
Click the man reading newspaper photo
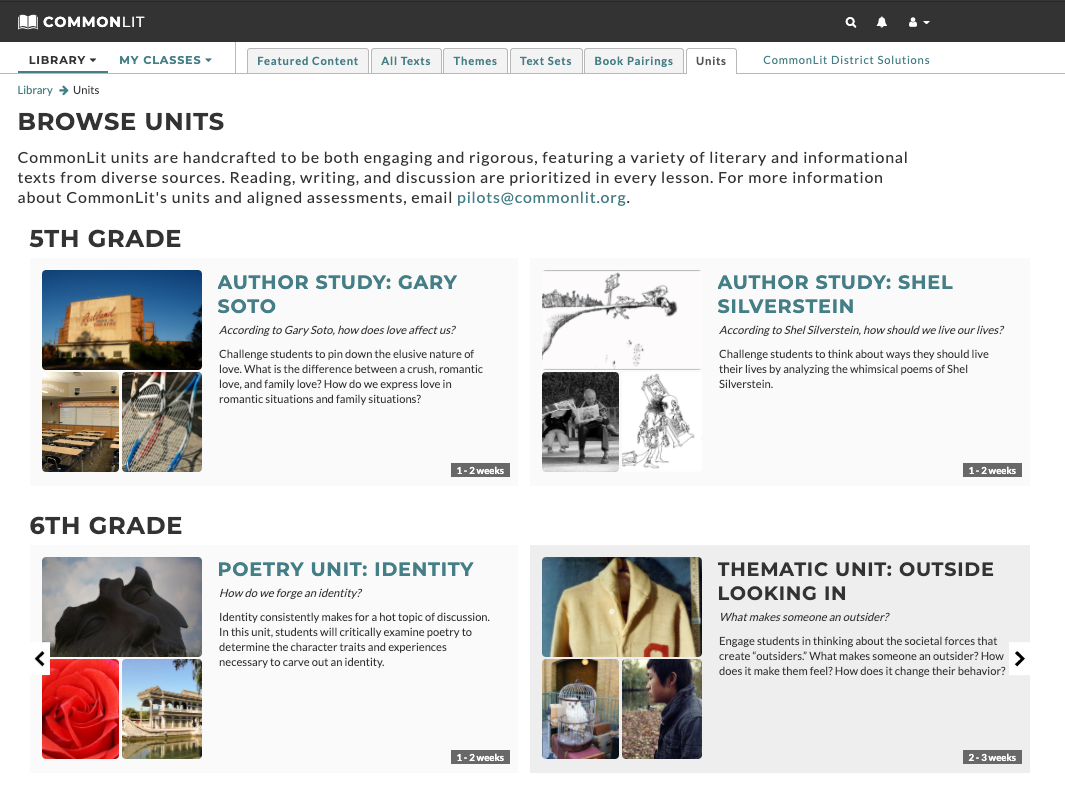[x=580, y=422]
